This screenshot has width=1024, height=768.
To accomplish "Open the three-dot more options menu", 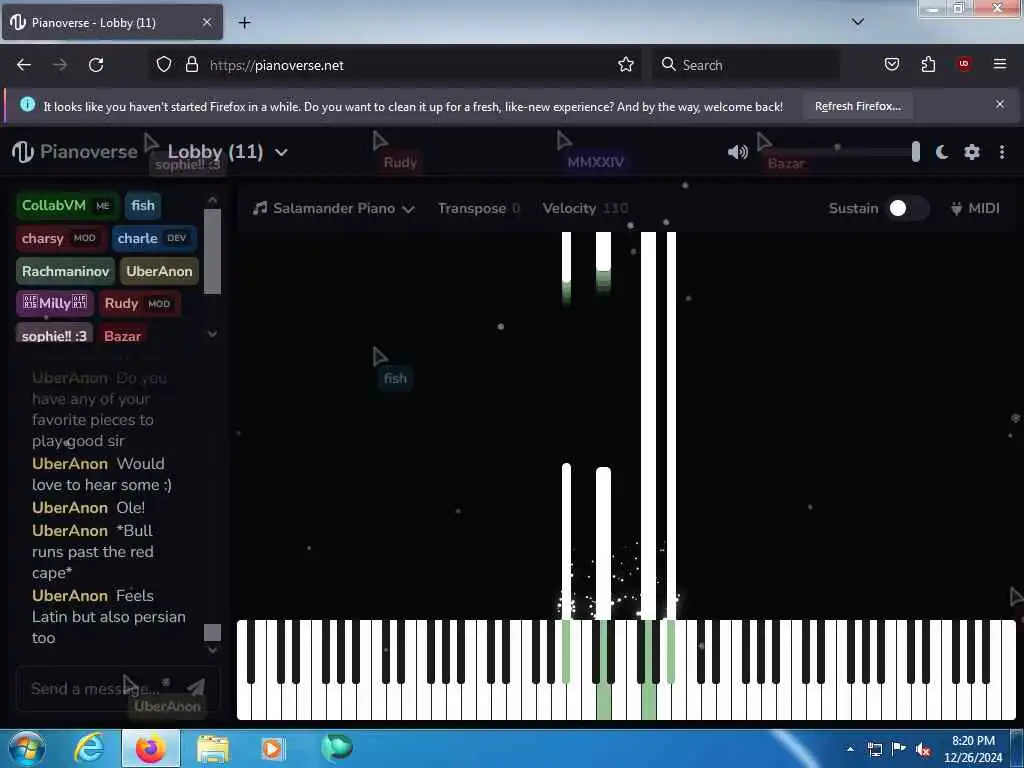I will (1002, 152).
